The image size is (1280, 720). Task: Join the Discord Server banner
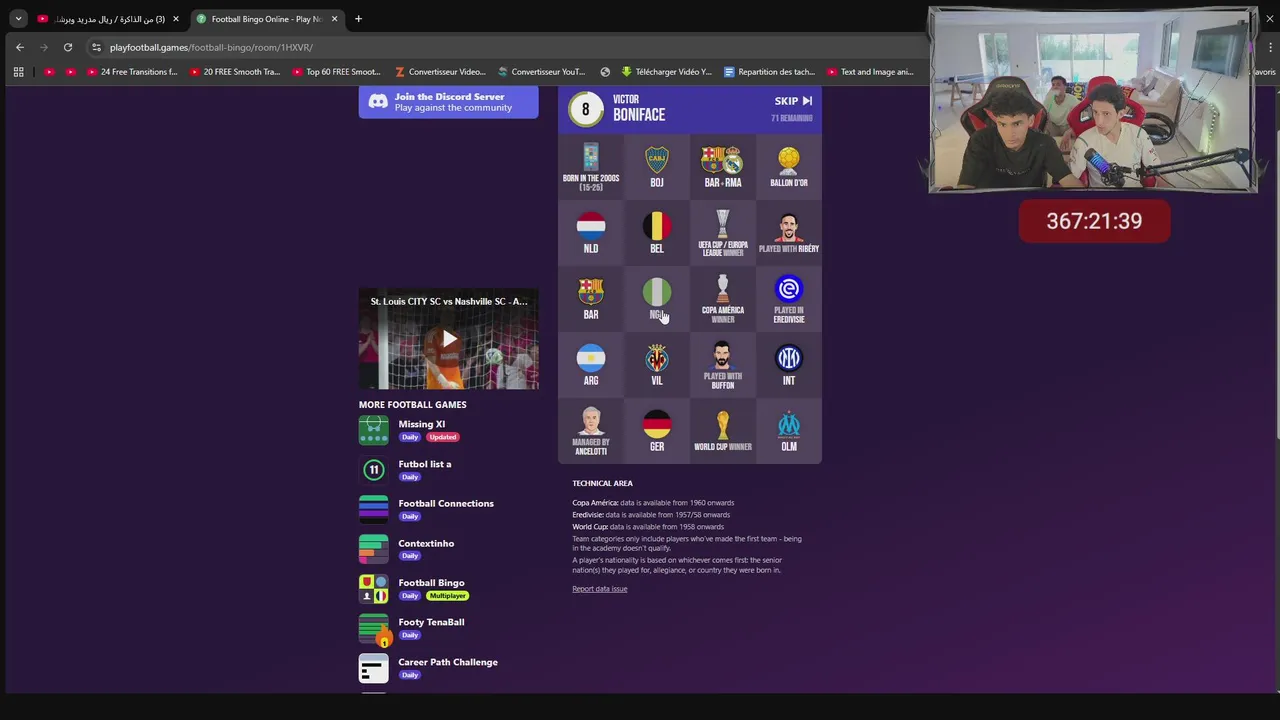[448, 102]
